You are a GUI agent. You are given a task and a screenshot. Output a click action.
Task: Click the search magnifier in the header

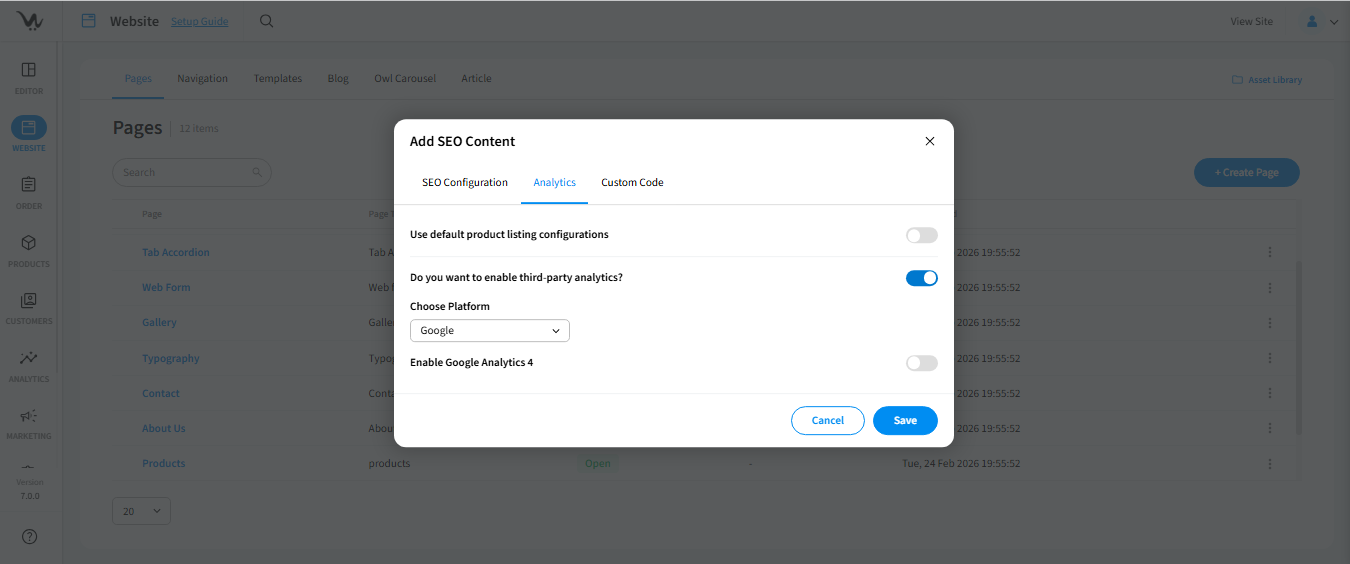266,21
